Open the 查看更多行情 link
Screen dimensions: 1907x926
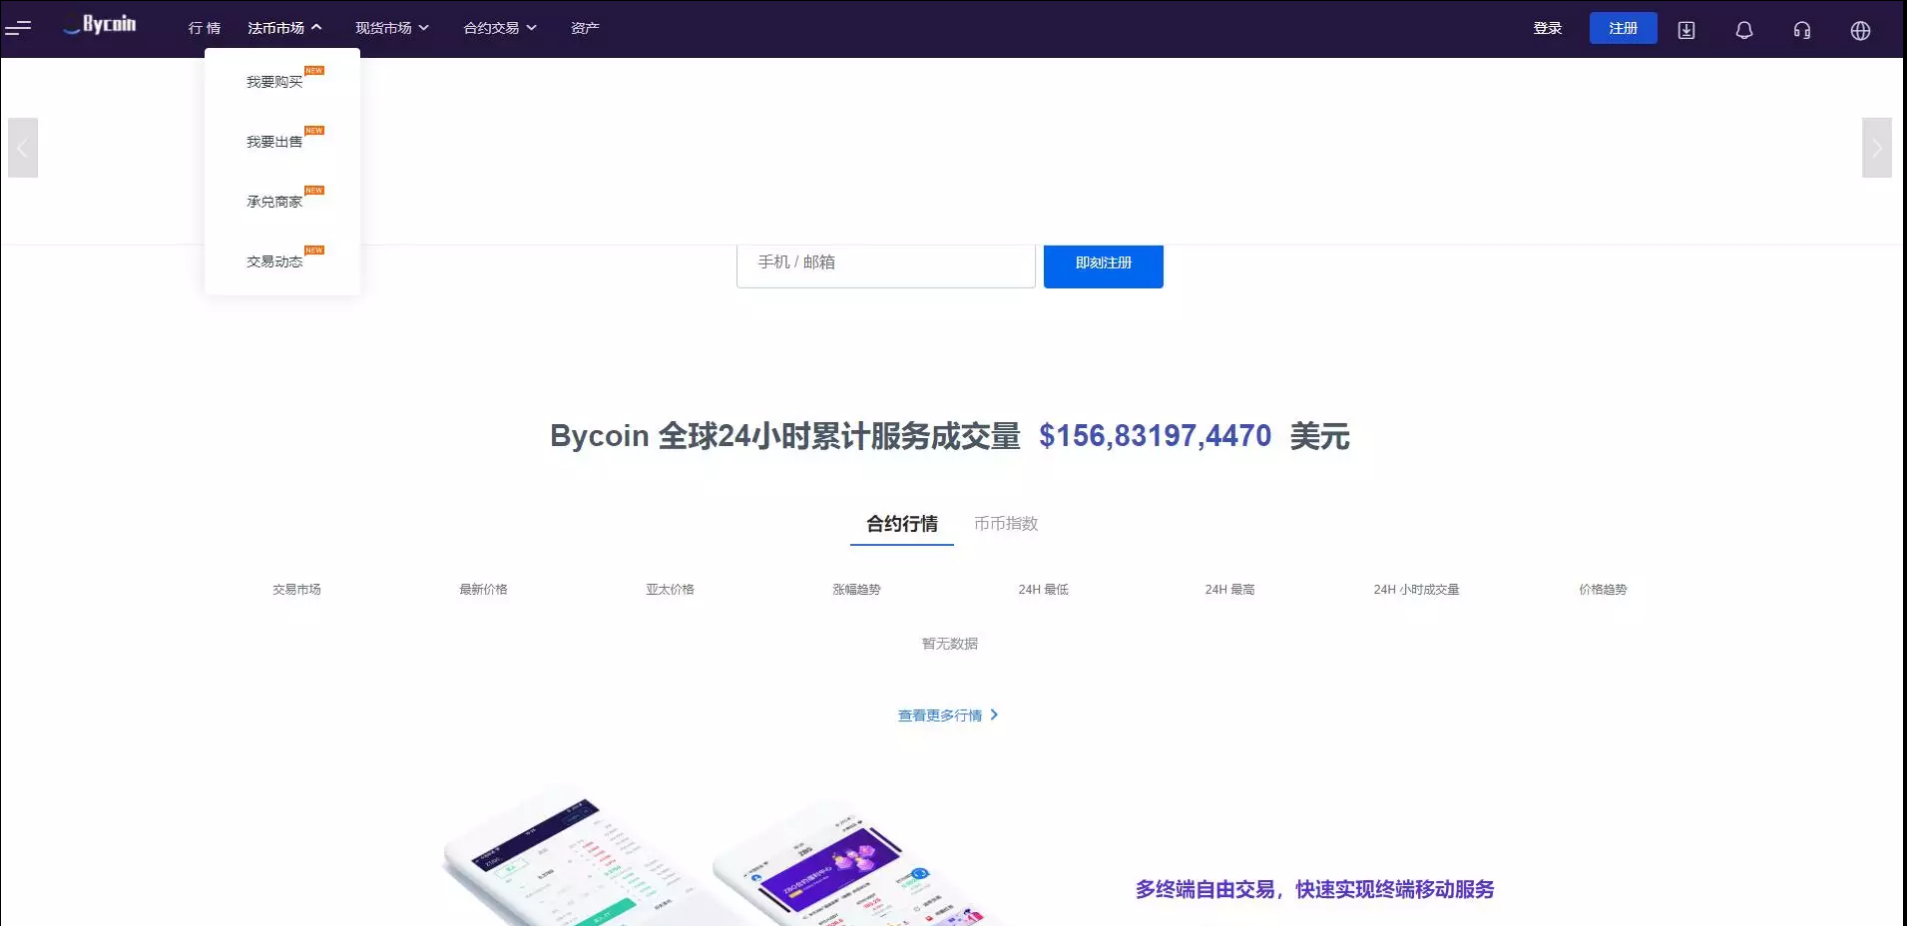coord(947,716)
